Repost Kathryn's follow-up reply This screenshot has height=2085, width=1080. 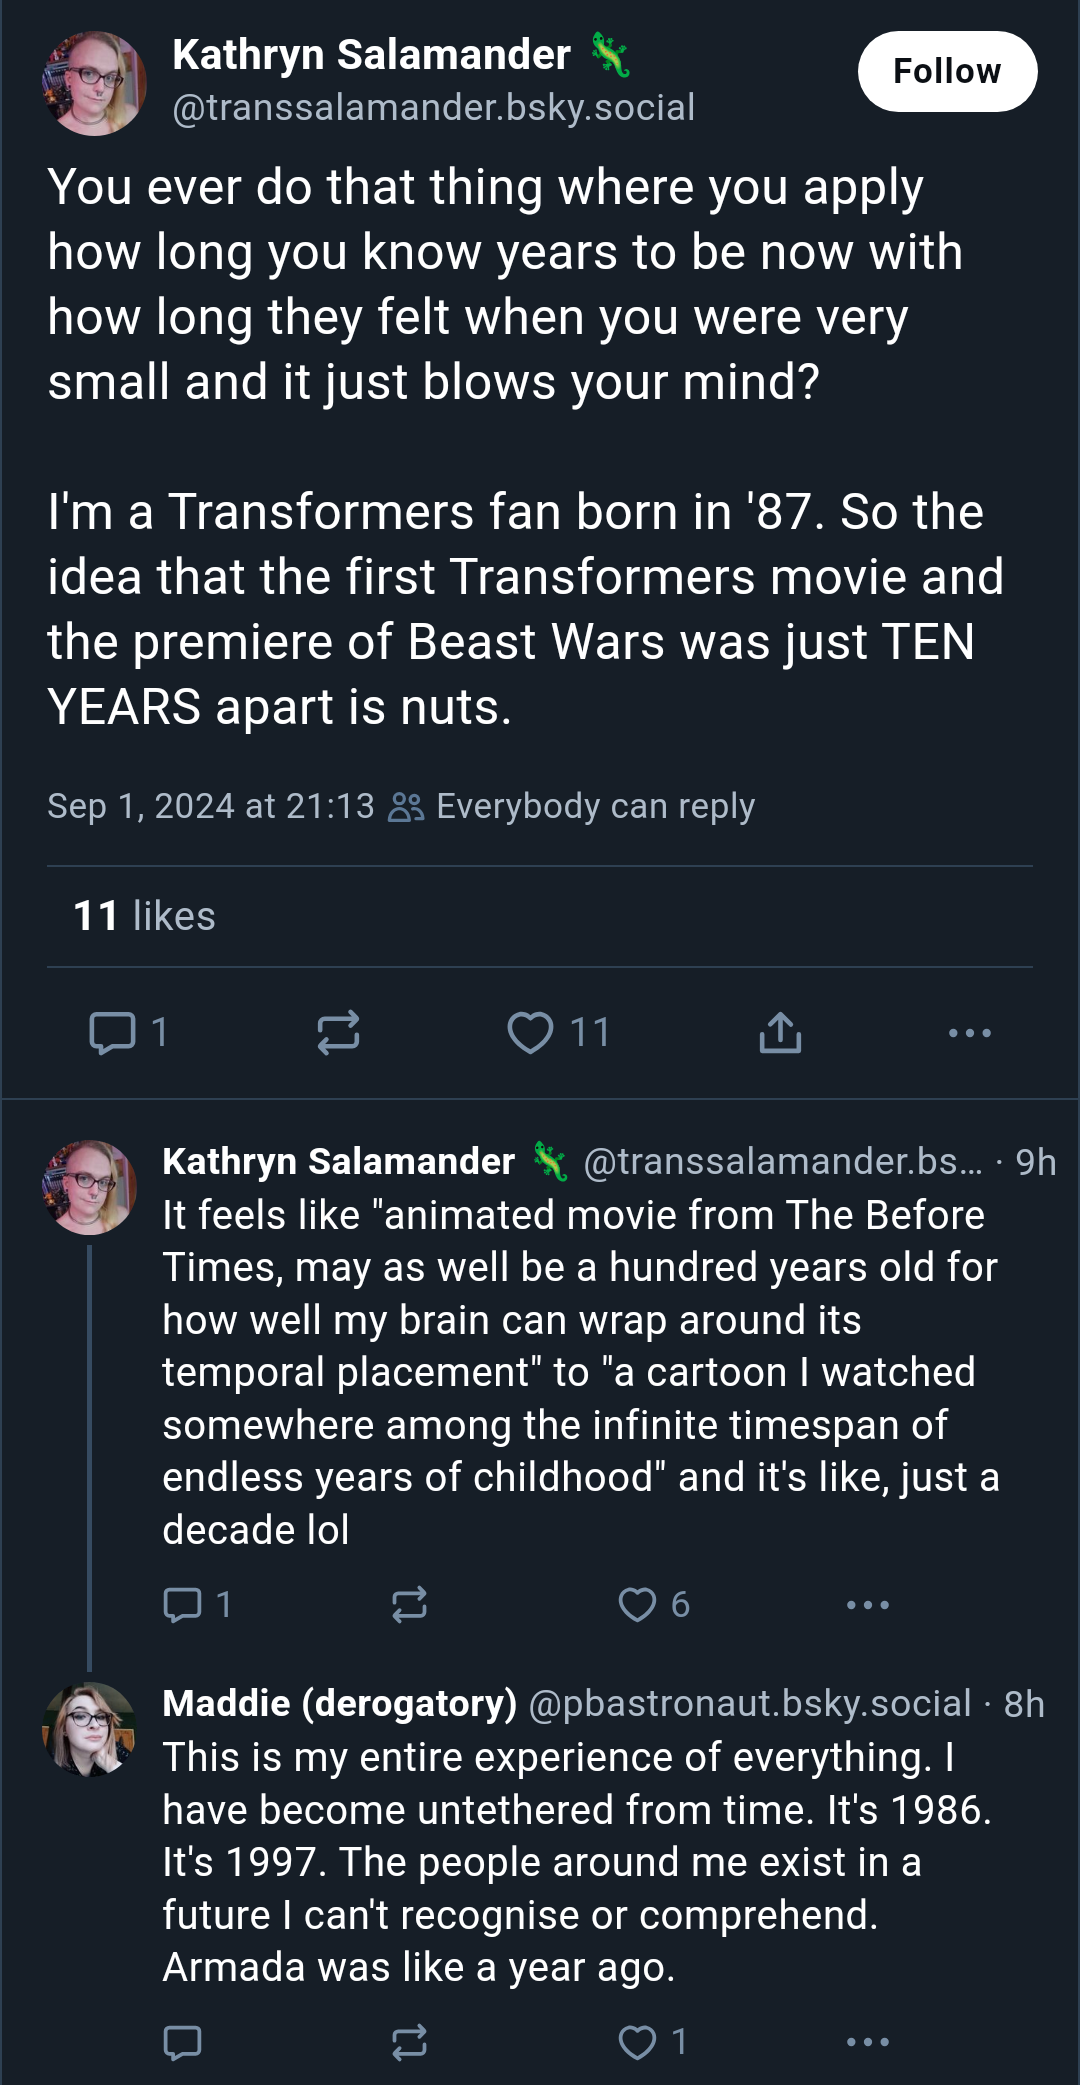click(x=409, y=1604)
